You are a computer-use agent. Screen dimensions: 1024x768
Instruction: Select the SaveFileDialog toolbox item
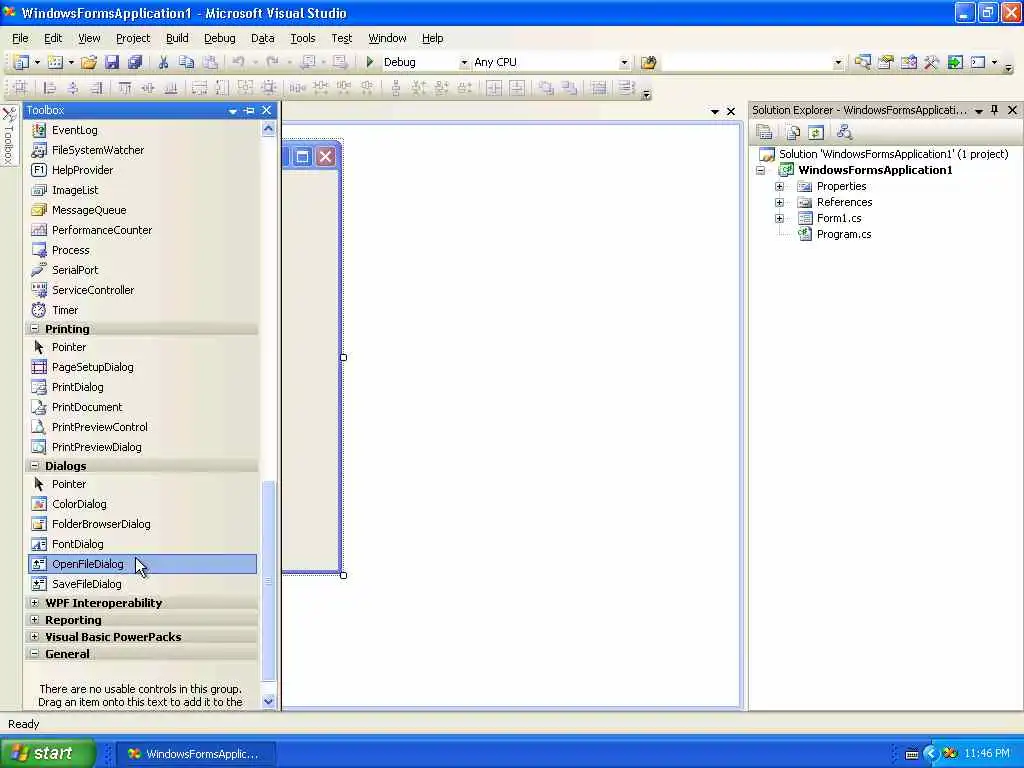[x=142, y=584]
